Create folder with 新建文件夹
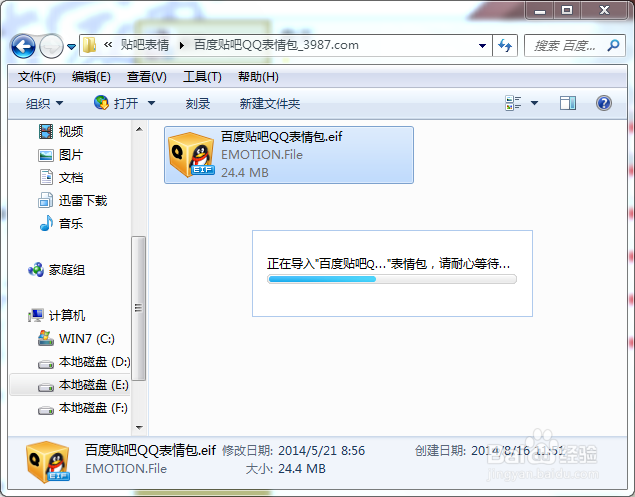The width and height of the screenshot is (635, 497). click(x=270, y=104)
